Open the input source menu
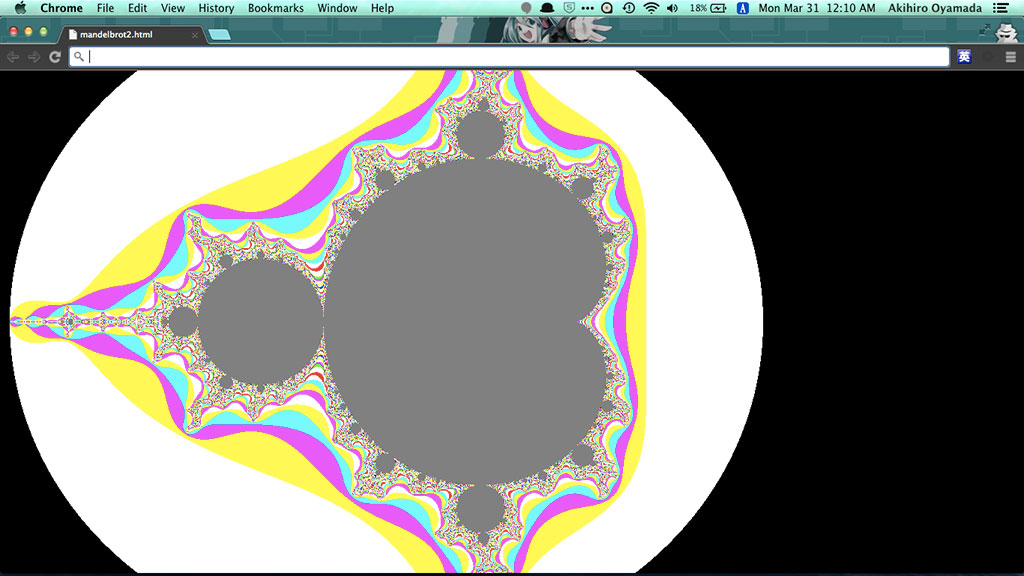Image resolution: width=1024 pixels, height=576 pixels. (743, 8)
